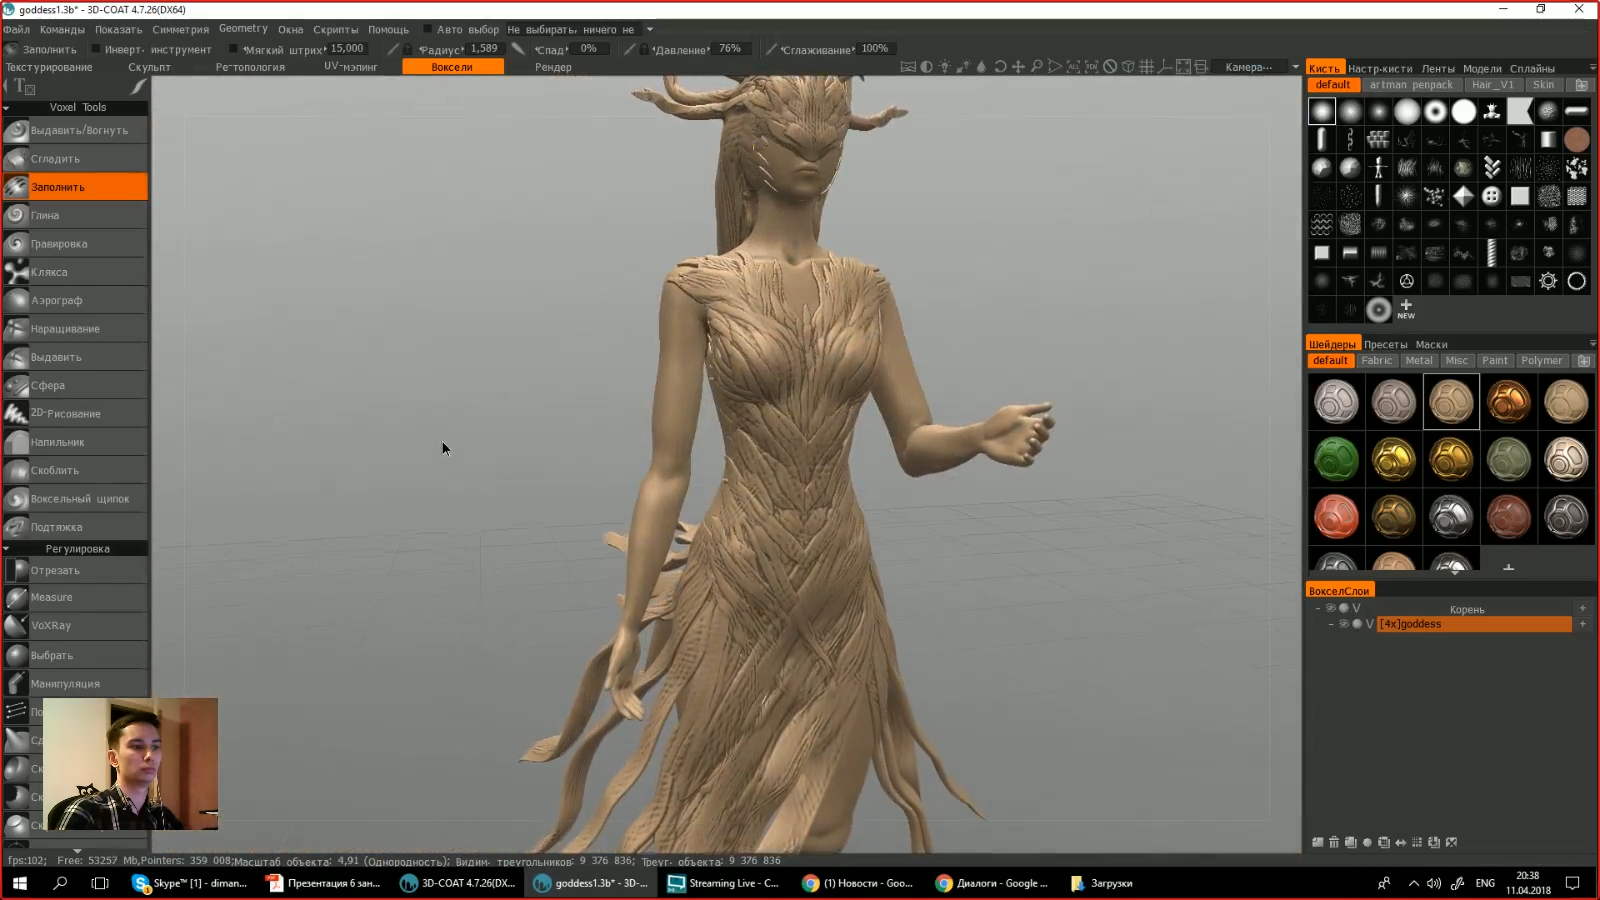Select the Наращивание tool
The height and width of the screenshot is (900, 1600).
point(75,329)
